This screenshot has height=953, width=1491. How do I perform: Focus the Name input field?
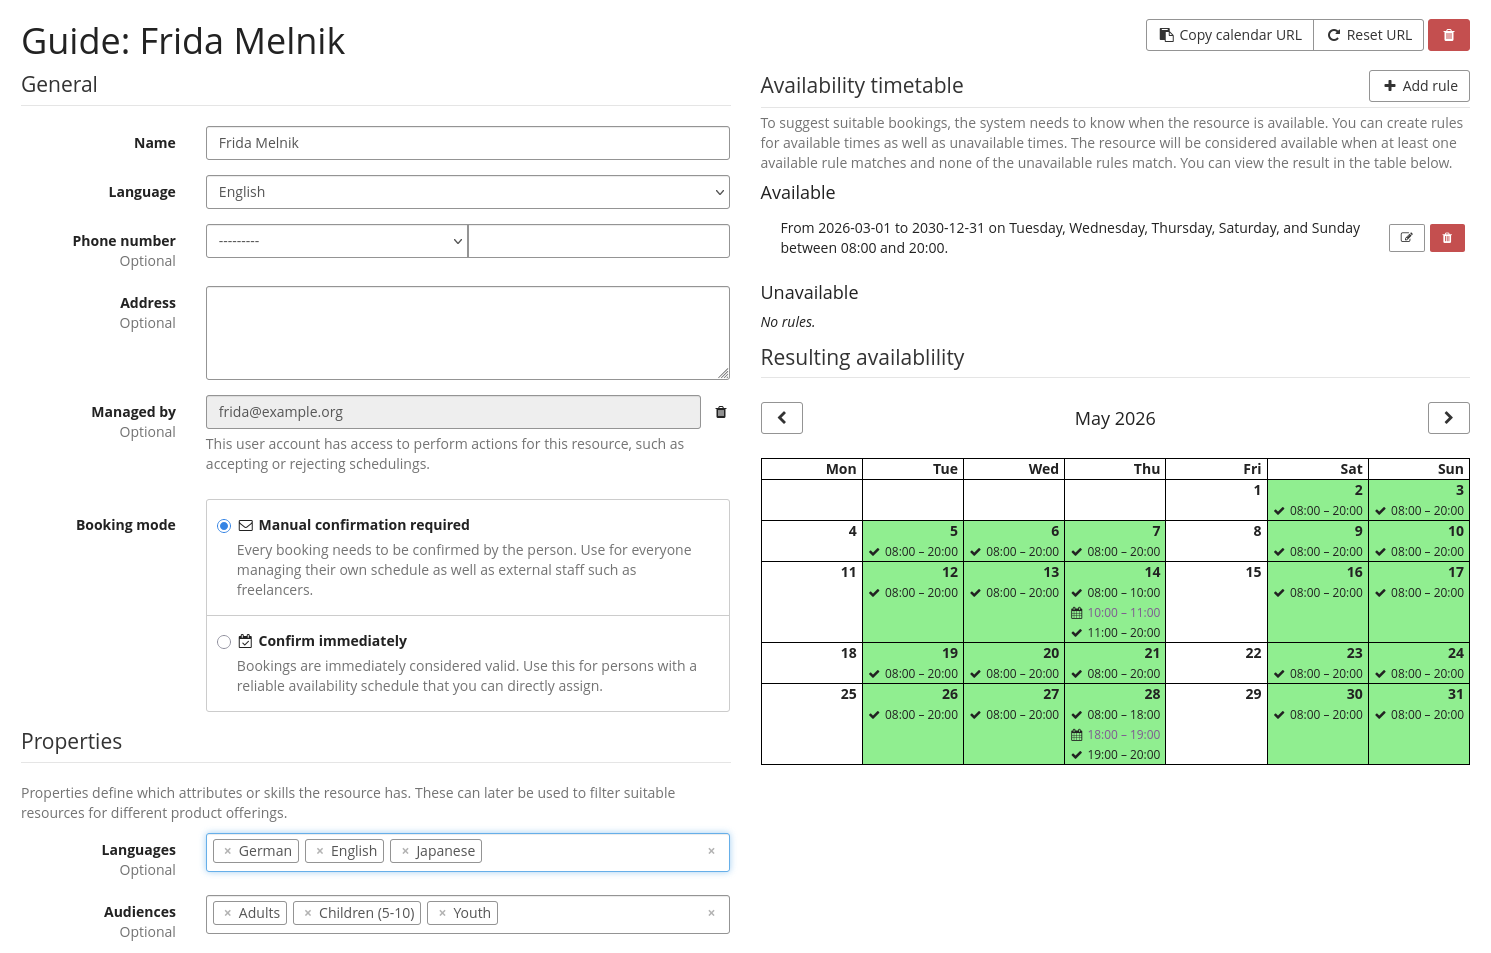coord(468,143)
